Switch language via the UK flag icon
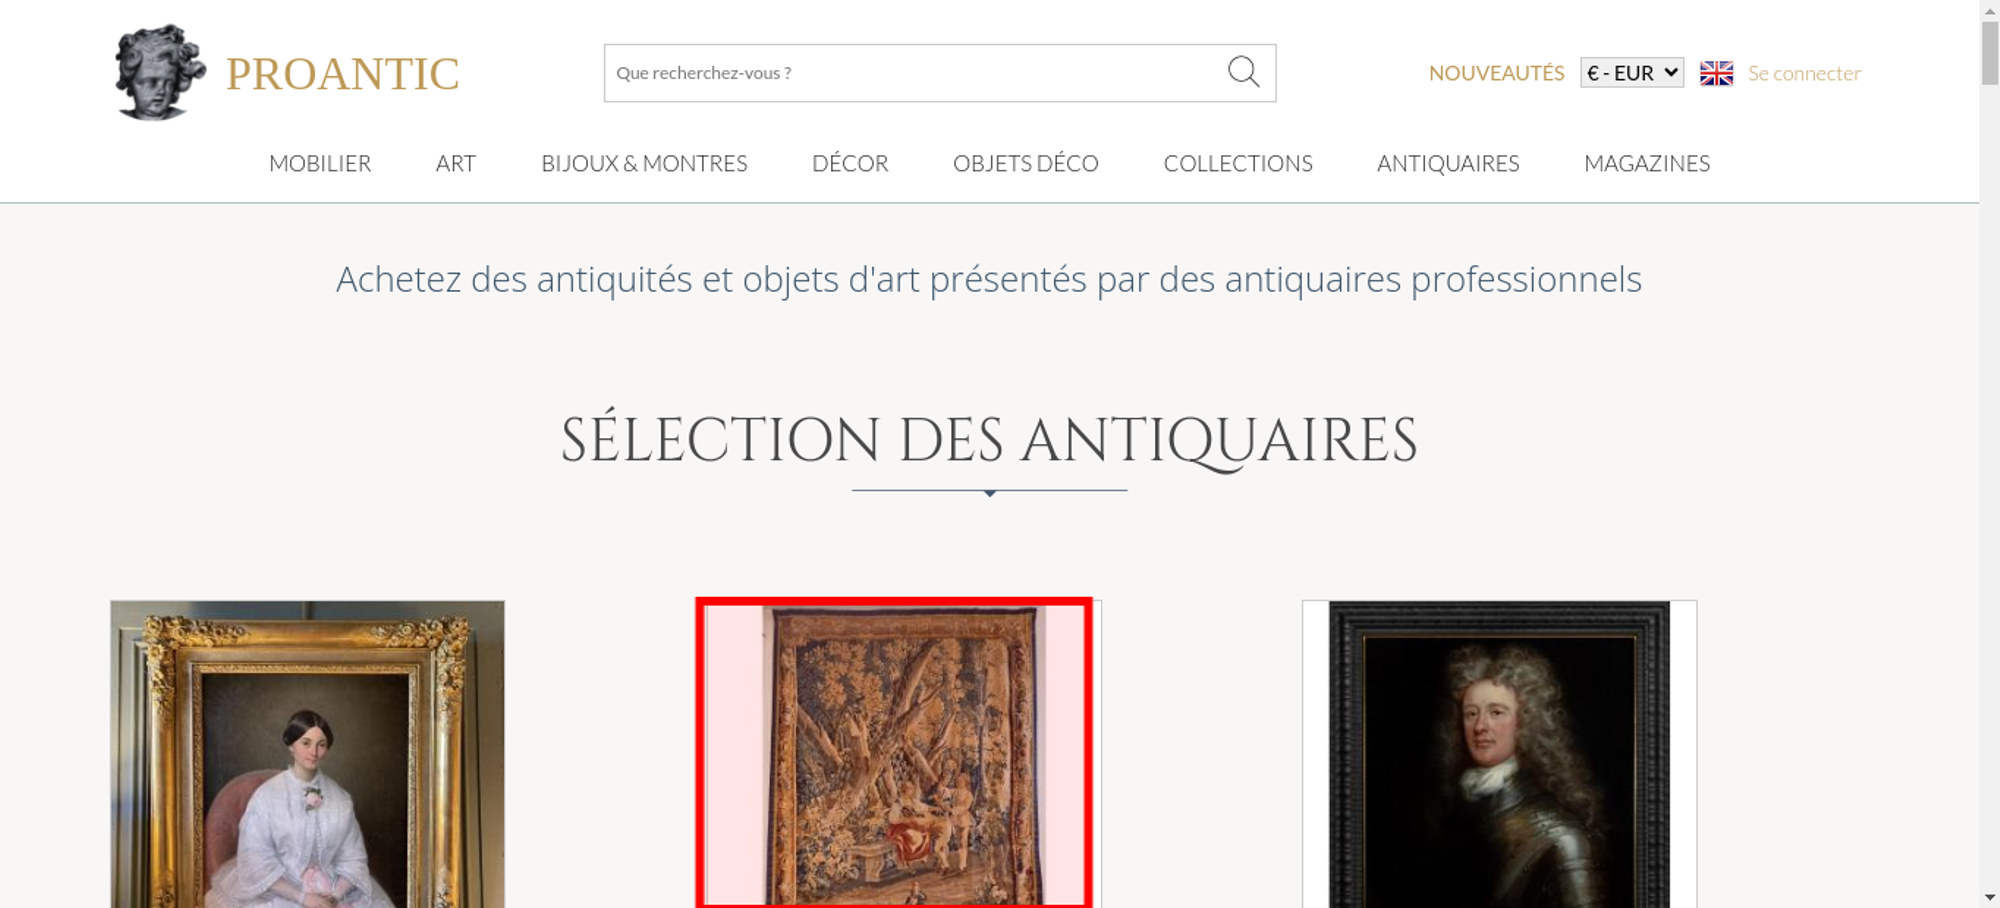2000x908 pixels. [x=1716, y=73]
